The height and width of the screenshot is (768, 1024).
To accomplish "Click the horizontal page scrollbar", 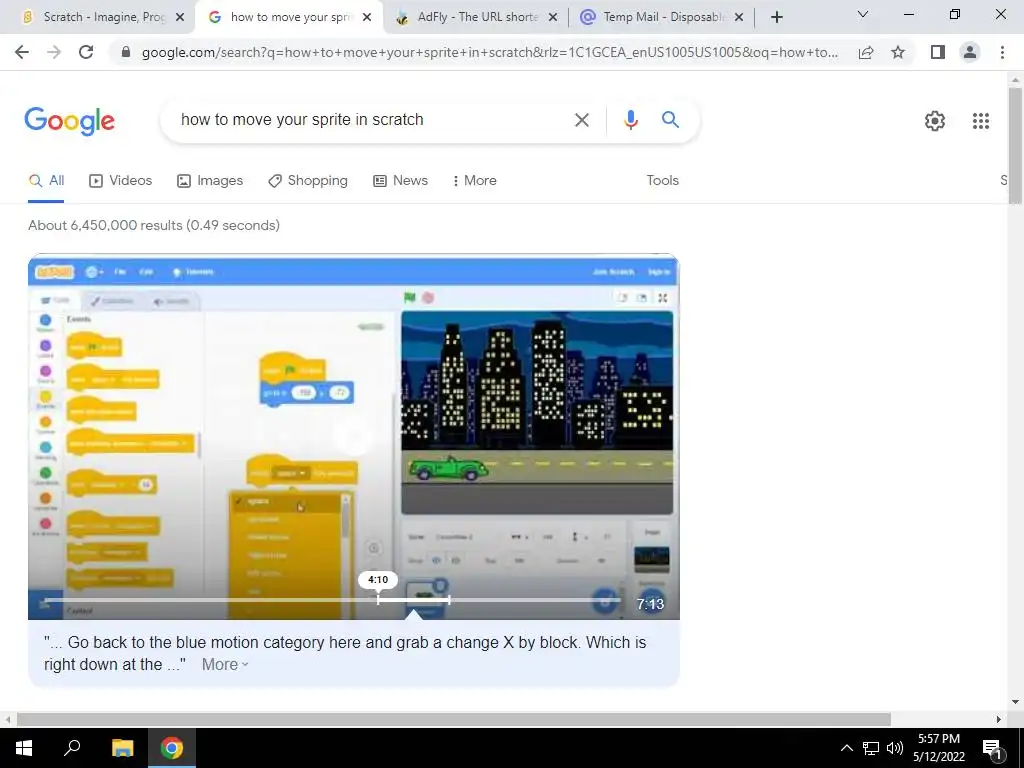I will [454, 720].
